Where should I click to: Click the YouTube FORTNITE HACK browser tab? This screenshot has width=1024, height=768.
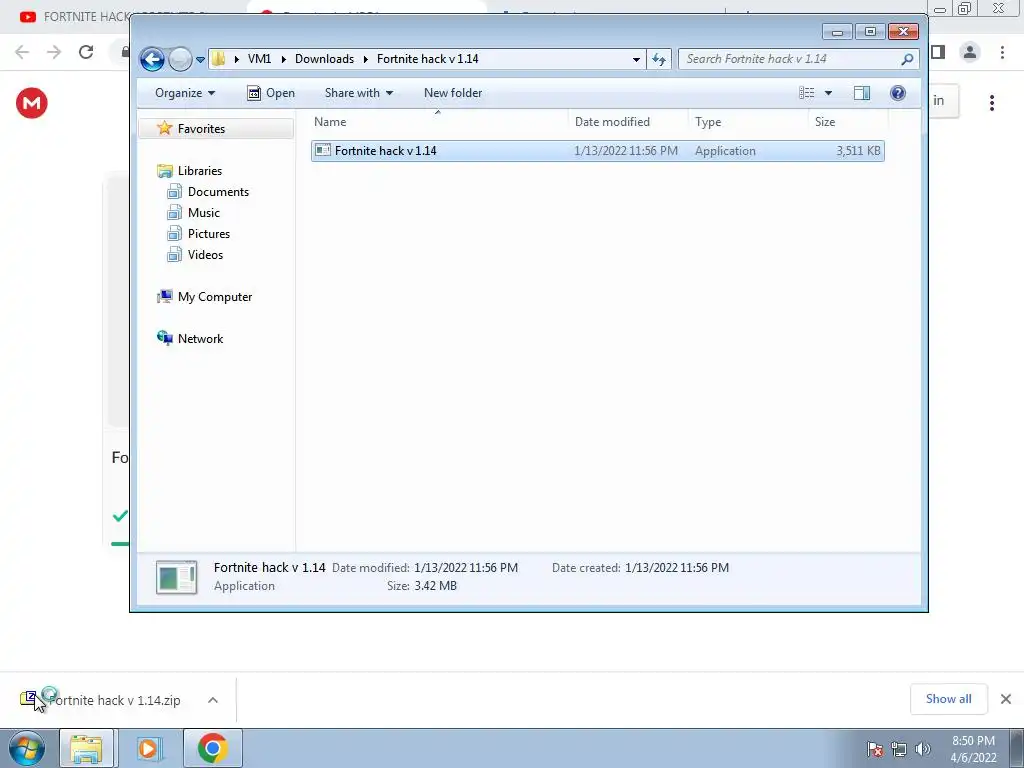75,16
